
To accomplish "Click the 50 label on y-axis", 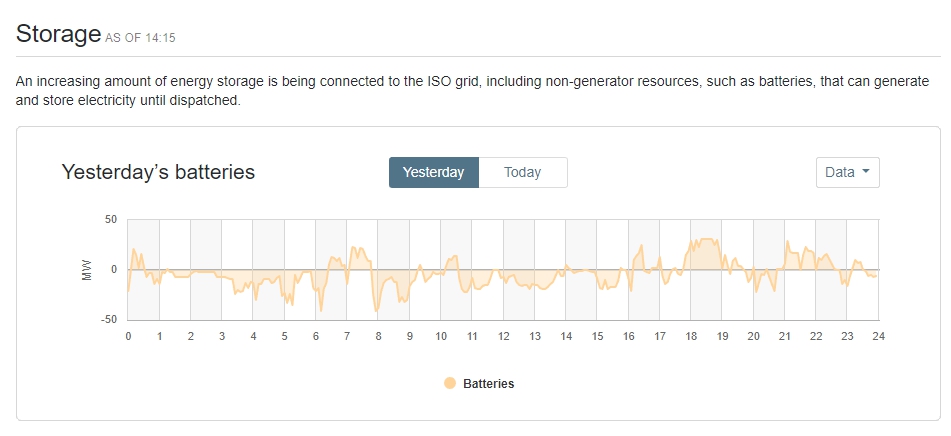I will pyautogui.click(x=111, y=220).
